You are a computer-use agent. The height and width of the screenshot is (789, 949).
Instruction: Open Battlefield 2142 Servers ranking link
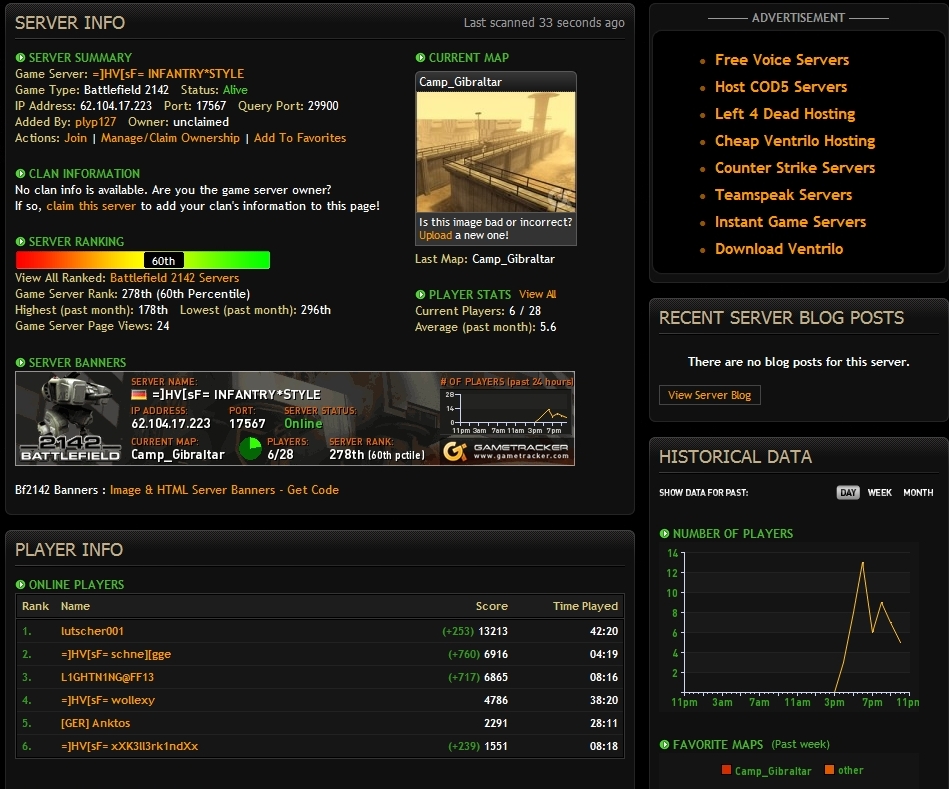click(174, 278)
